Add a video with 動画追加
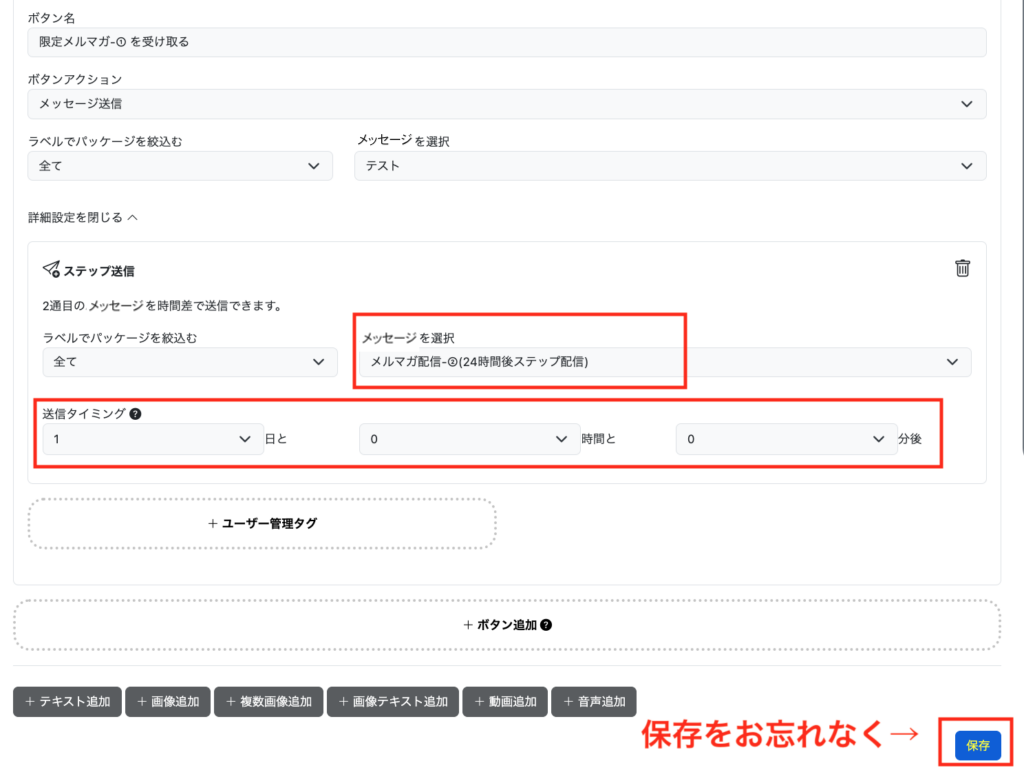 coord(505,702)
